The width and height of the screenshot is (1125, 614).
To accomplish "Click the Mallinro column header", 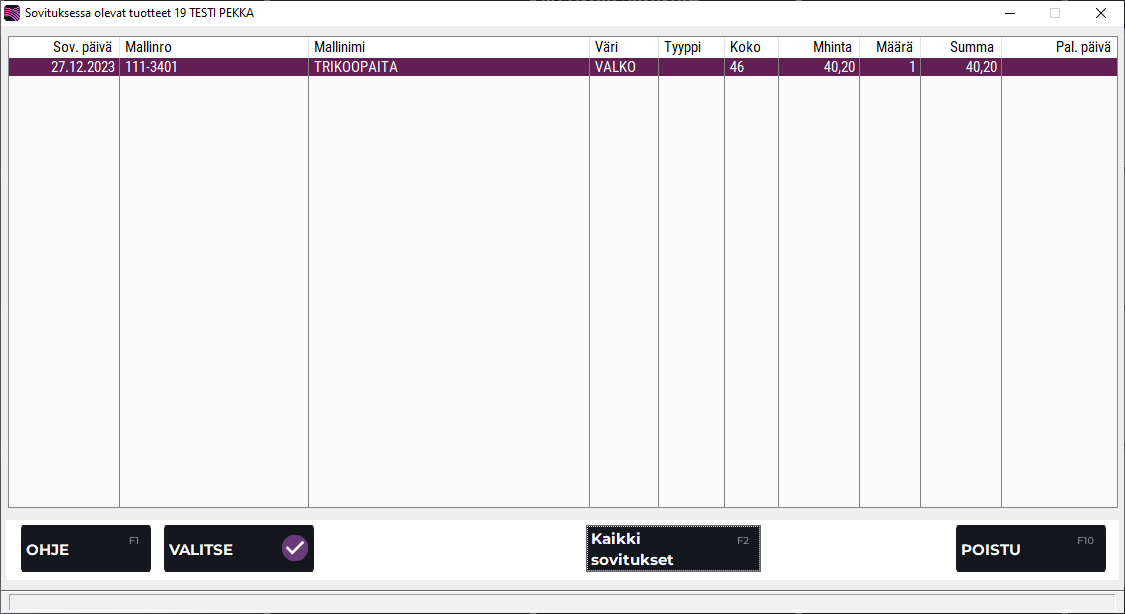I will click(213, 47).
